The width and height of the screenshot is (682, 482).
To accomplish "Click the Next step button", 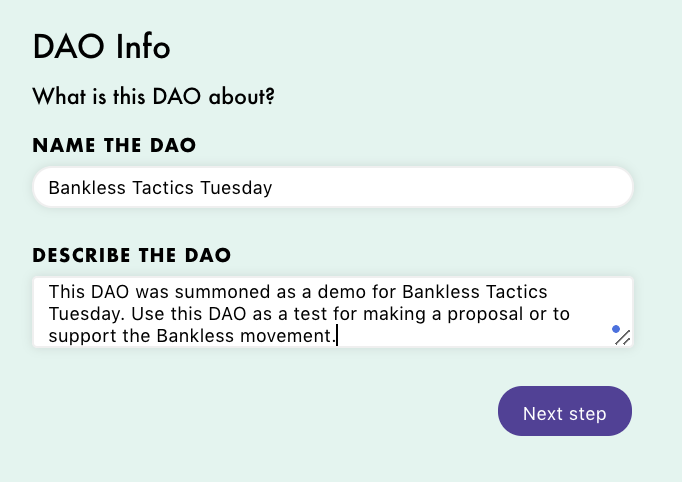I will click(565, 411).
